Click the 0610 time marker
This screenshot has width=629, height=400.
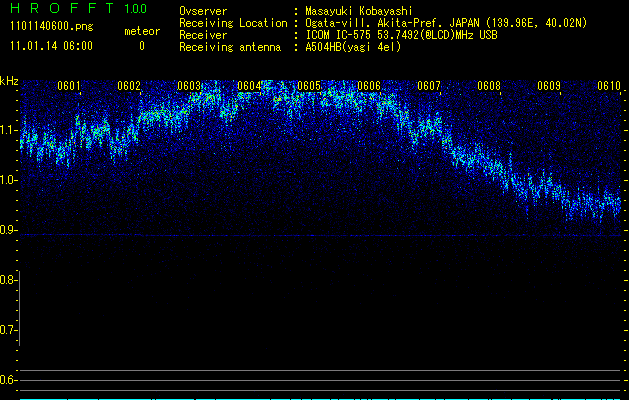tap(609, 86)
